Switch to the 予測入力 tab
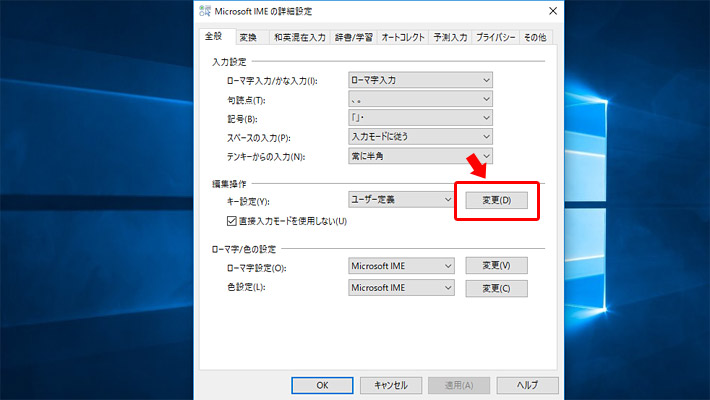Image resolution: width=710 pixels, height=400 pixels. 453,37
